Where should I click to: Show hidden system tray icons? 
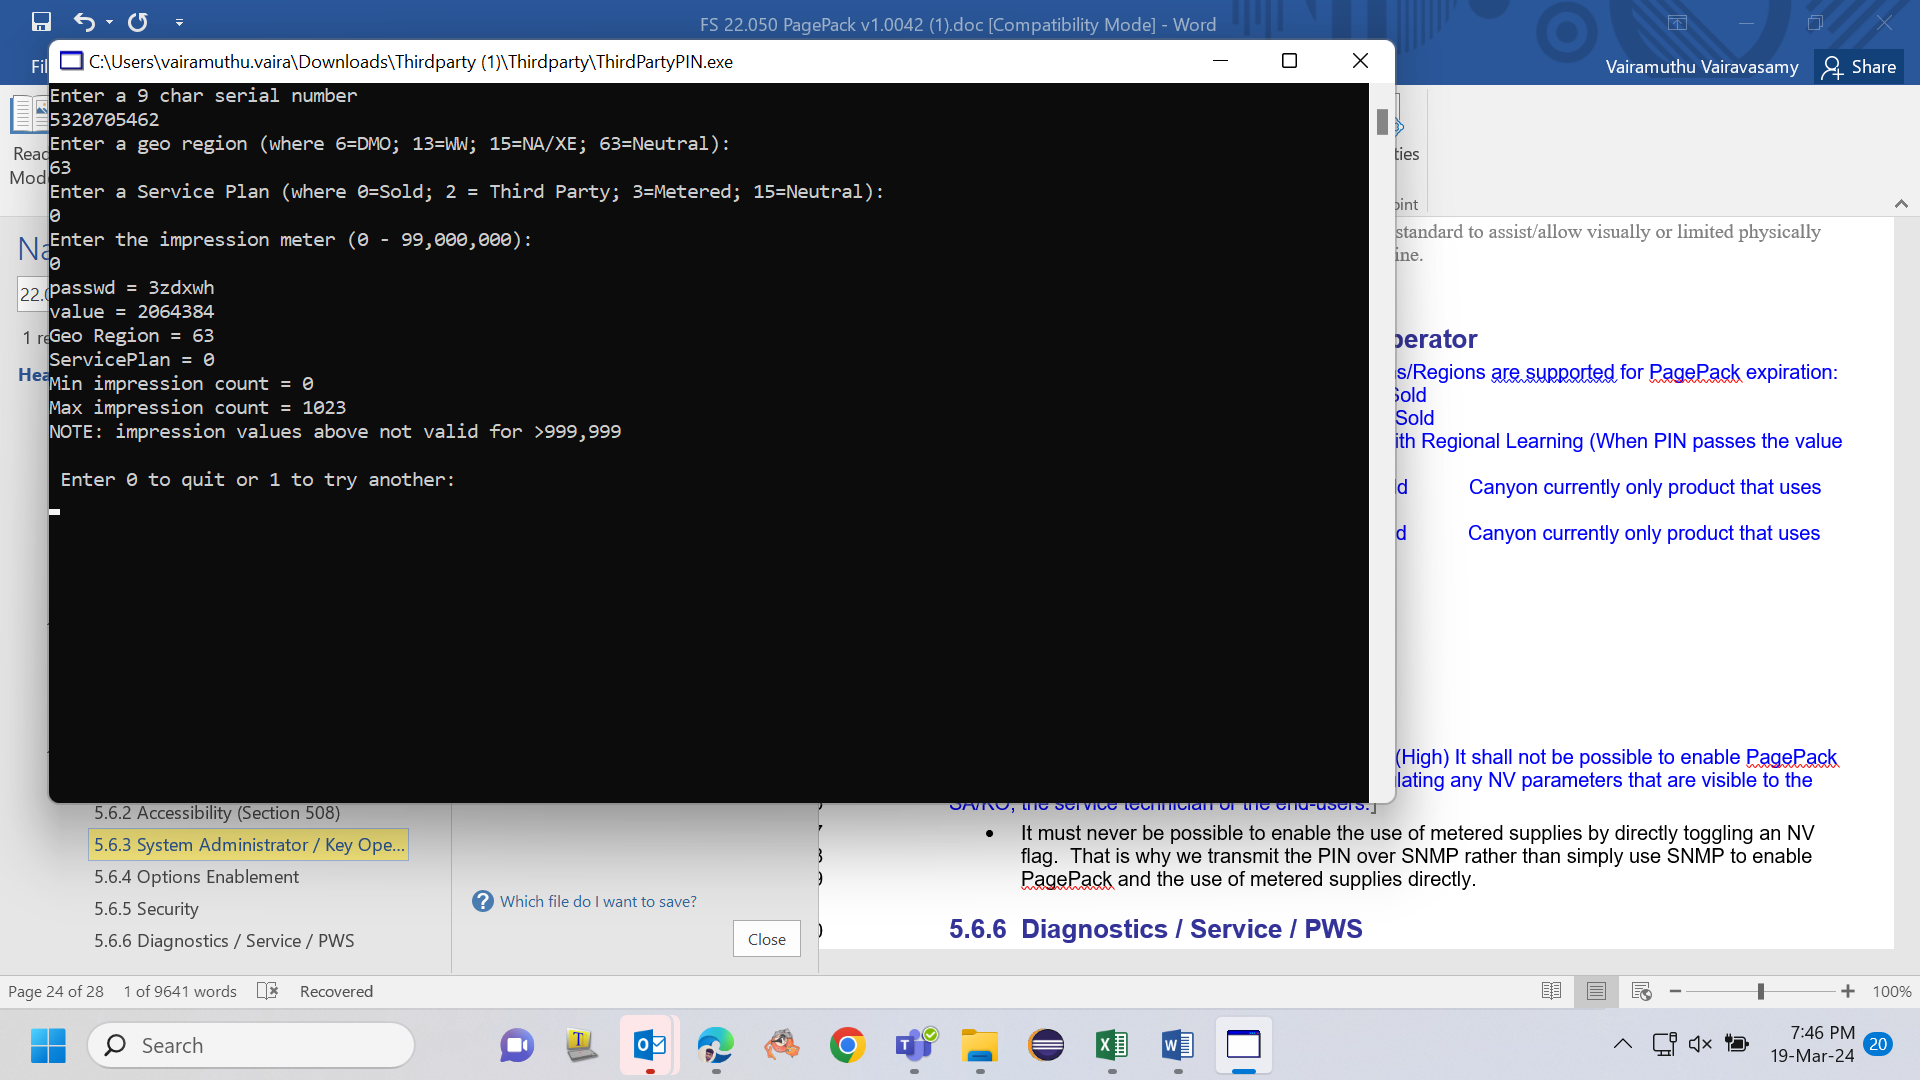(x=1623, y=1044)
